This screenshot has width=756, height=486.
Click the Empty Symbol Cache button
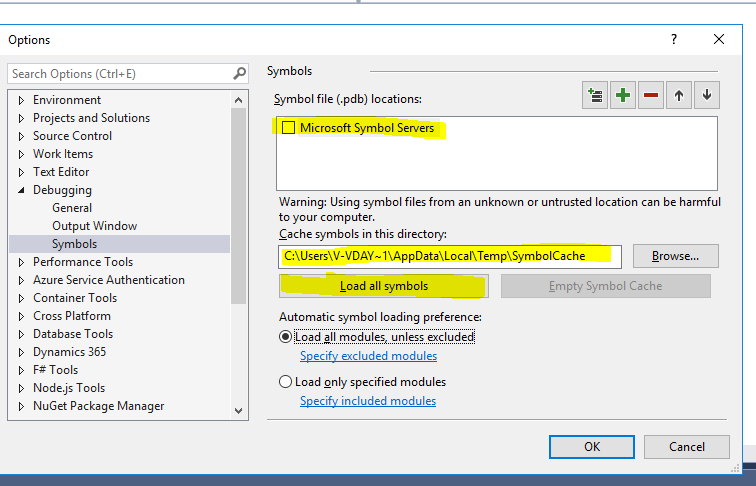coord(606,286)
